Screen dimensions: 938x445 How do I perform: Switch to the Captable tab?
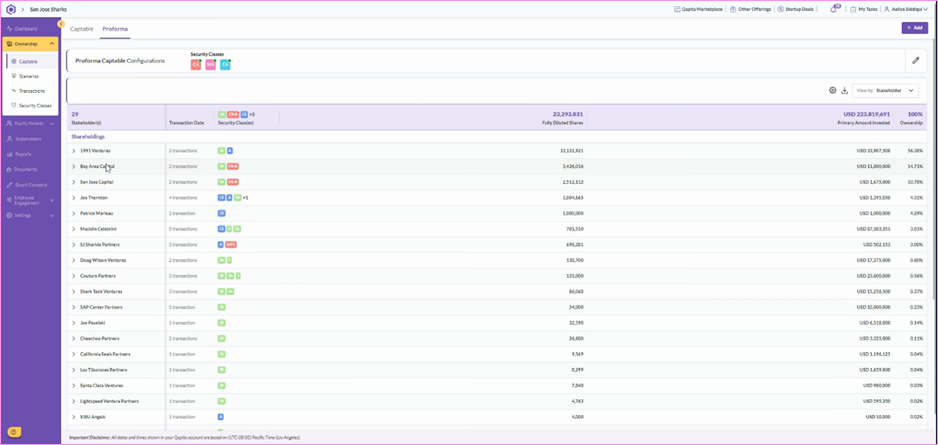81,29
